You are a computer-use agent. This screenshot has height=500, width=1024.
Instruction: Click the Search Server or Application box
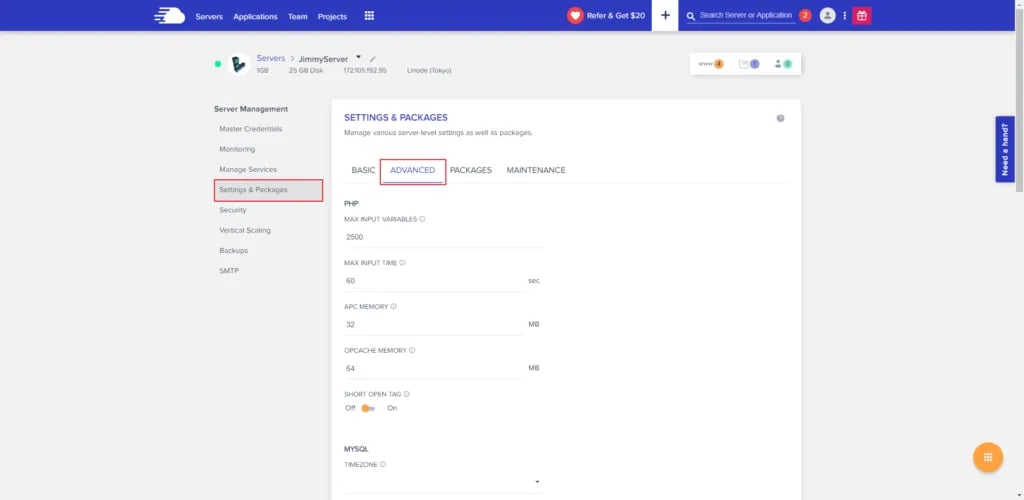(x=745, y=16)
